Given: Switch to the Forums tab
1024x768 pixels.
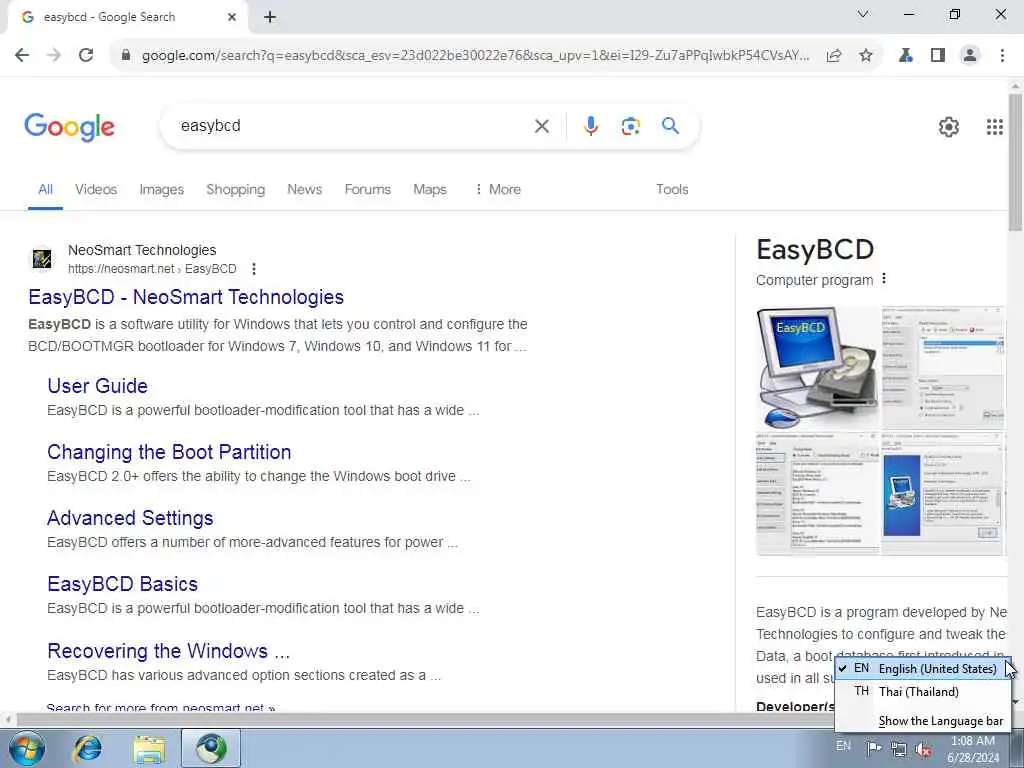Looking at the screenshot, I should pos(368,189).
